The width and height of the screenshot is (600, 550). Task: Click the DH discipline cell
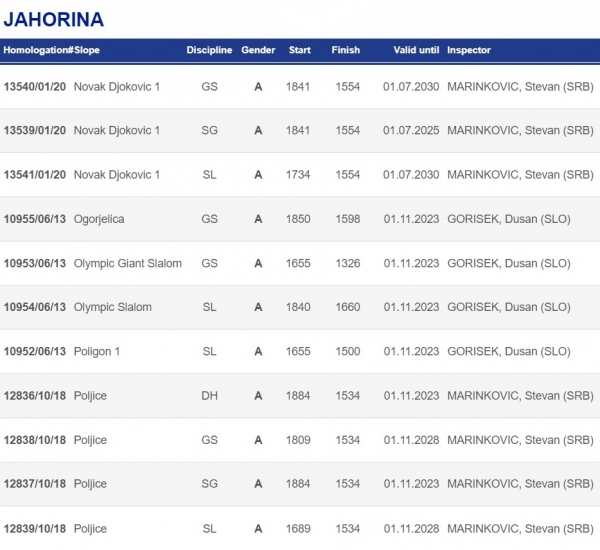coord(209,396)
